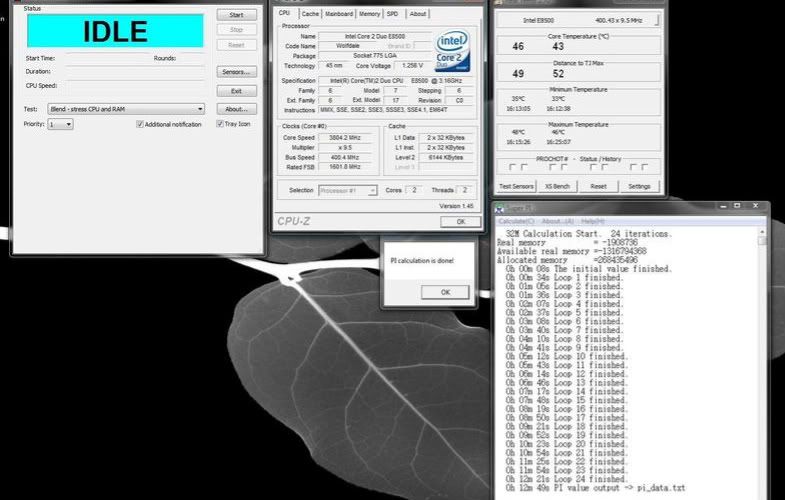Click the L1 Data value 2 x 32 KBytes

[x=446, y=138]
